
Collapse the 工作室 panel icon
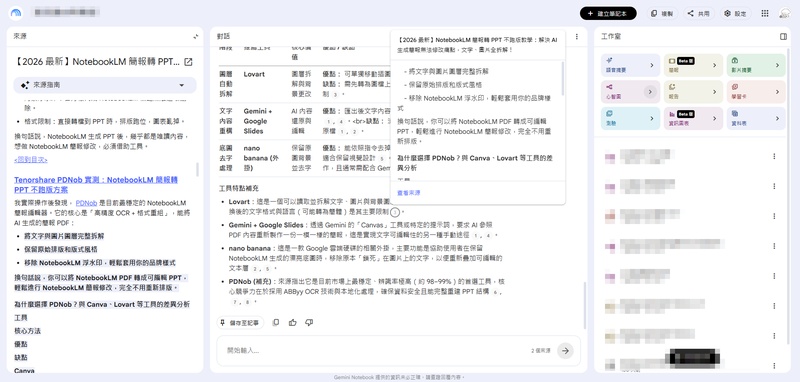(784, 37)
